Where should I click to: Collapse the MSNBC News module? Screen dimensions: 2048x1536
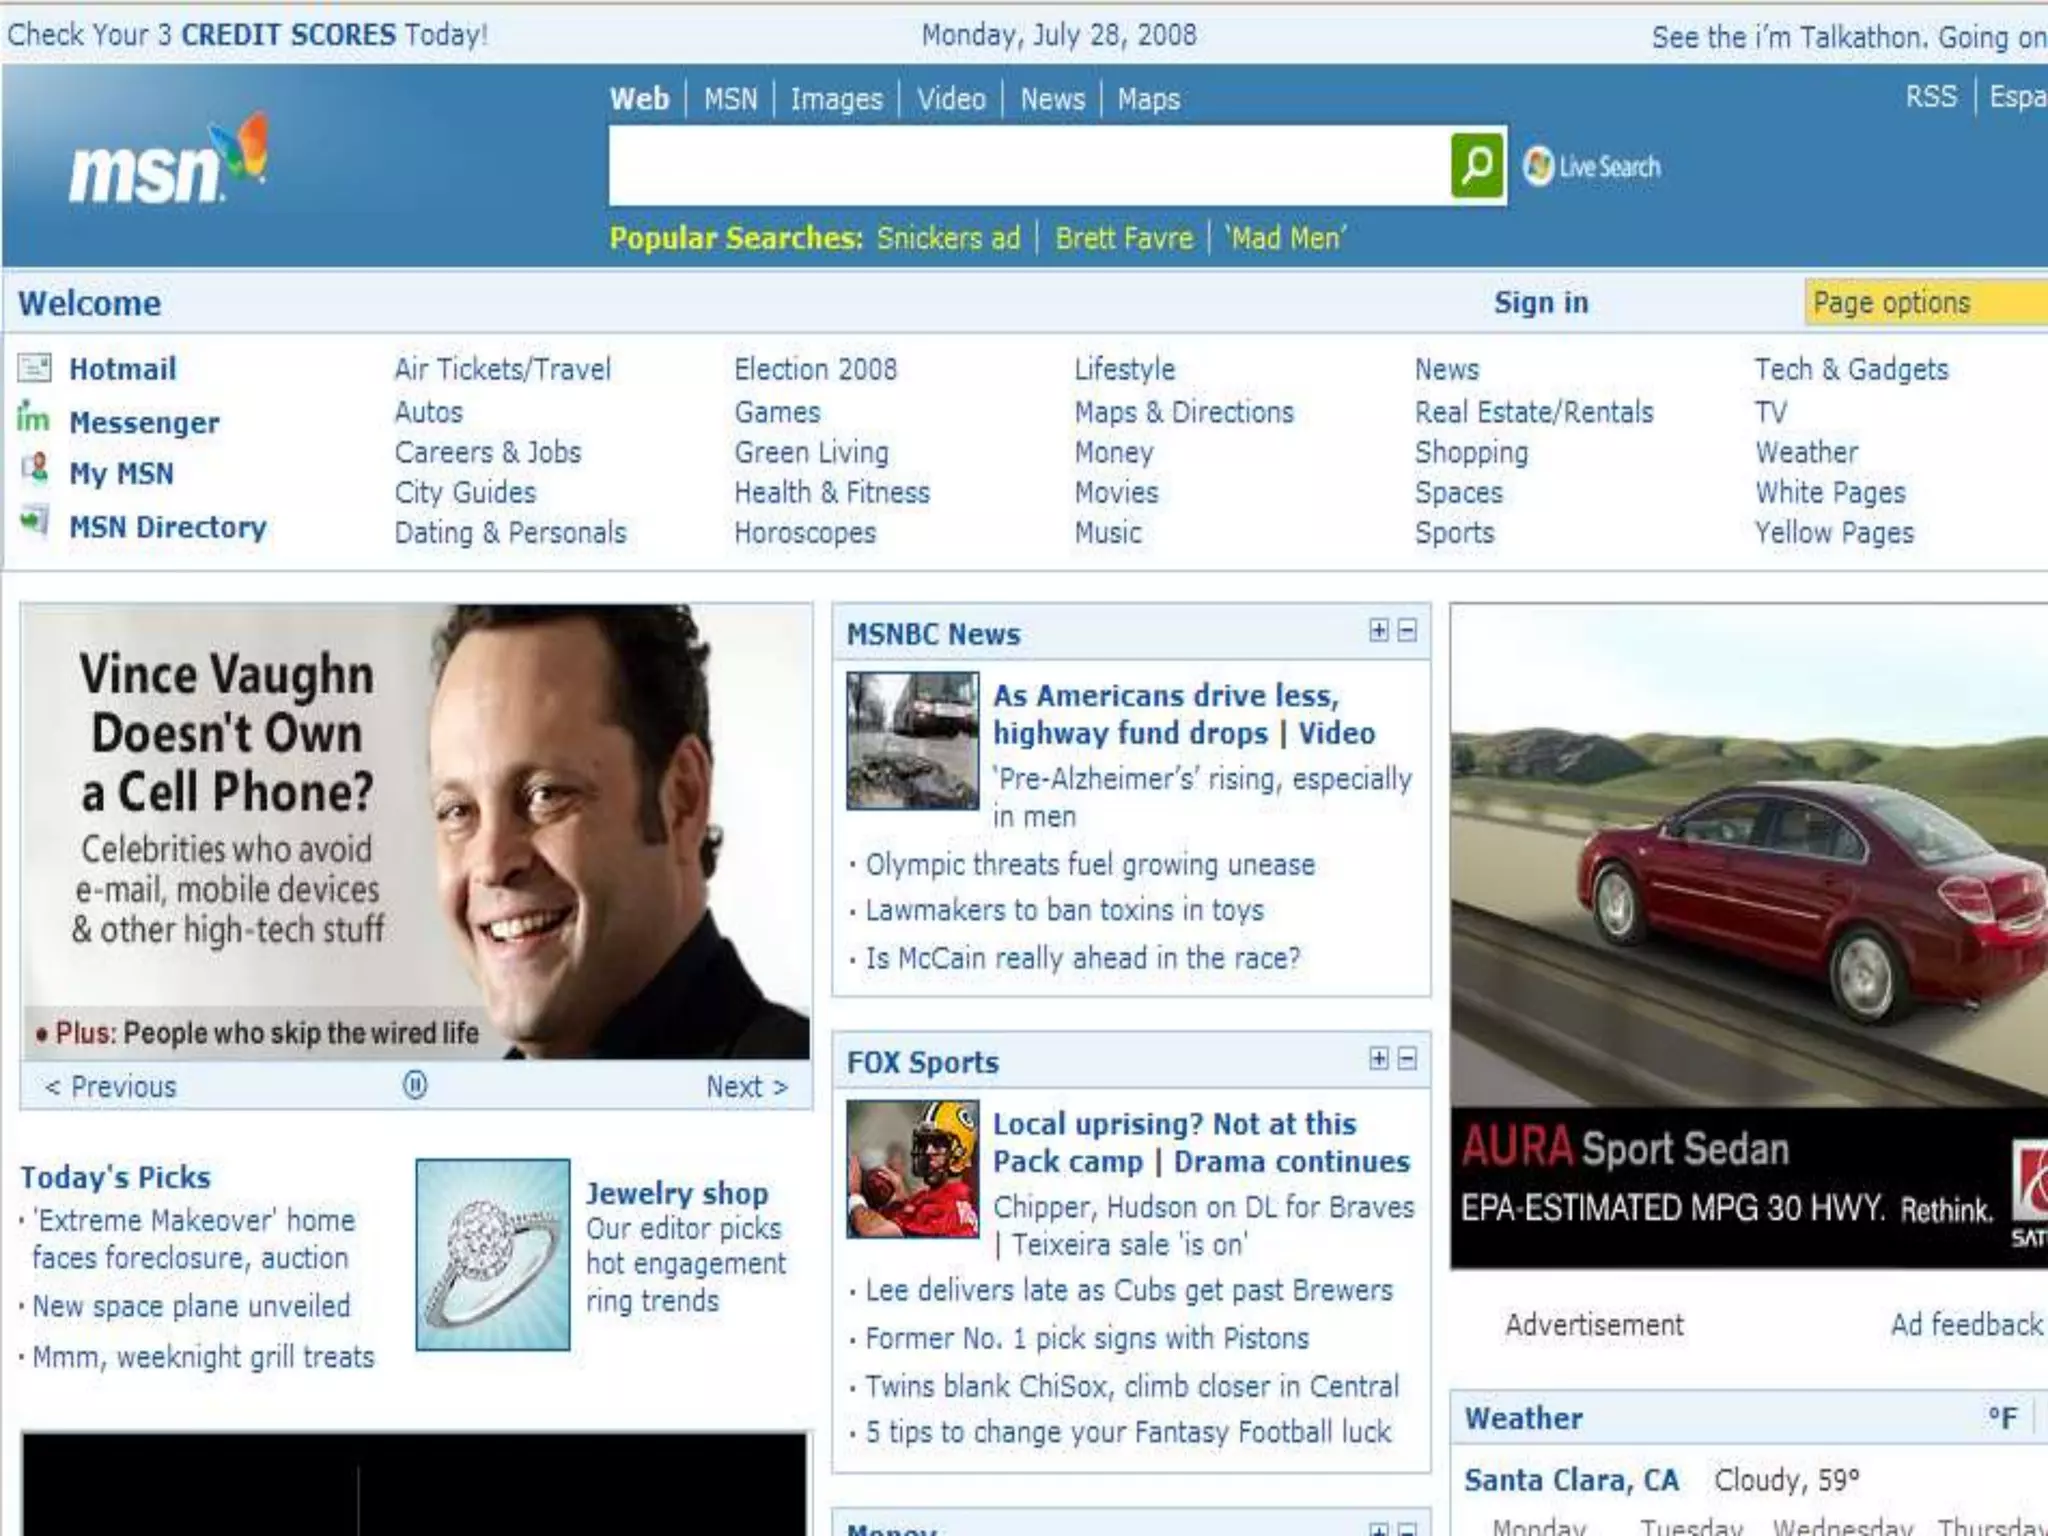click(1407, 630)
